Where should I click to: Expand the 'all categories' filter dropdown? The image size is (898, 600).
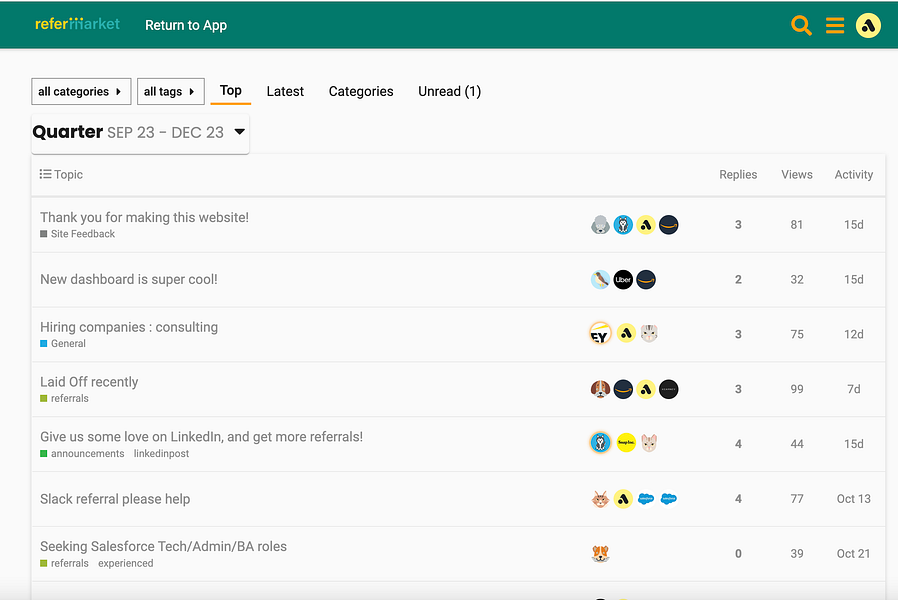(80, 91)
